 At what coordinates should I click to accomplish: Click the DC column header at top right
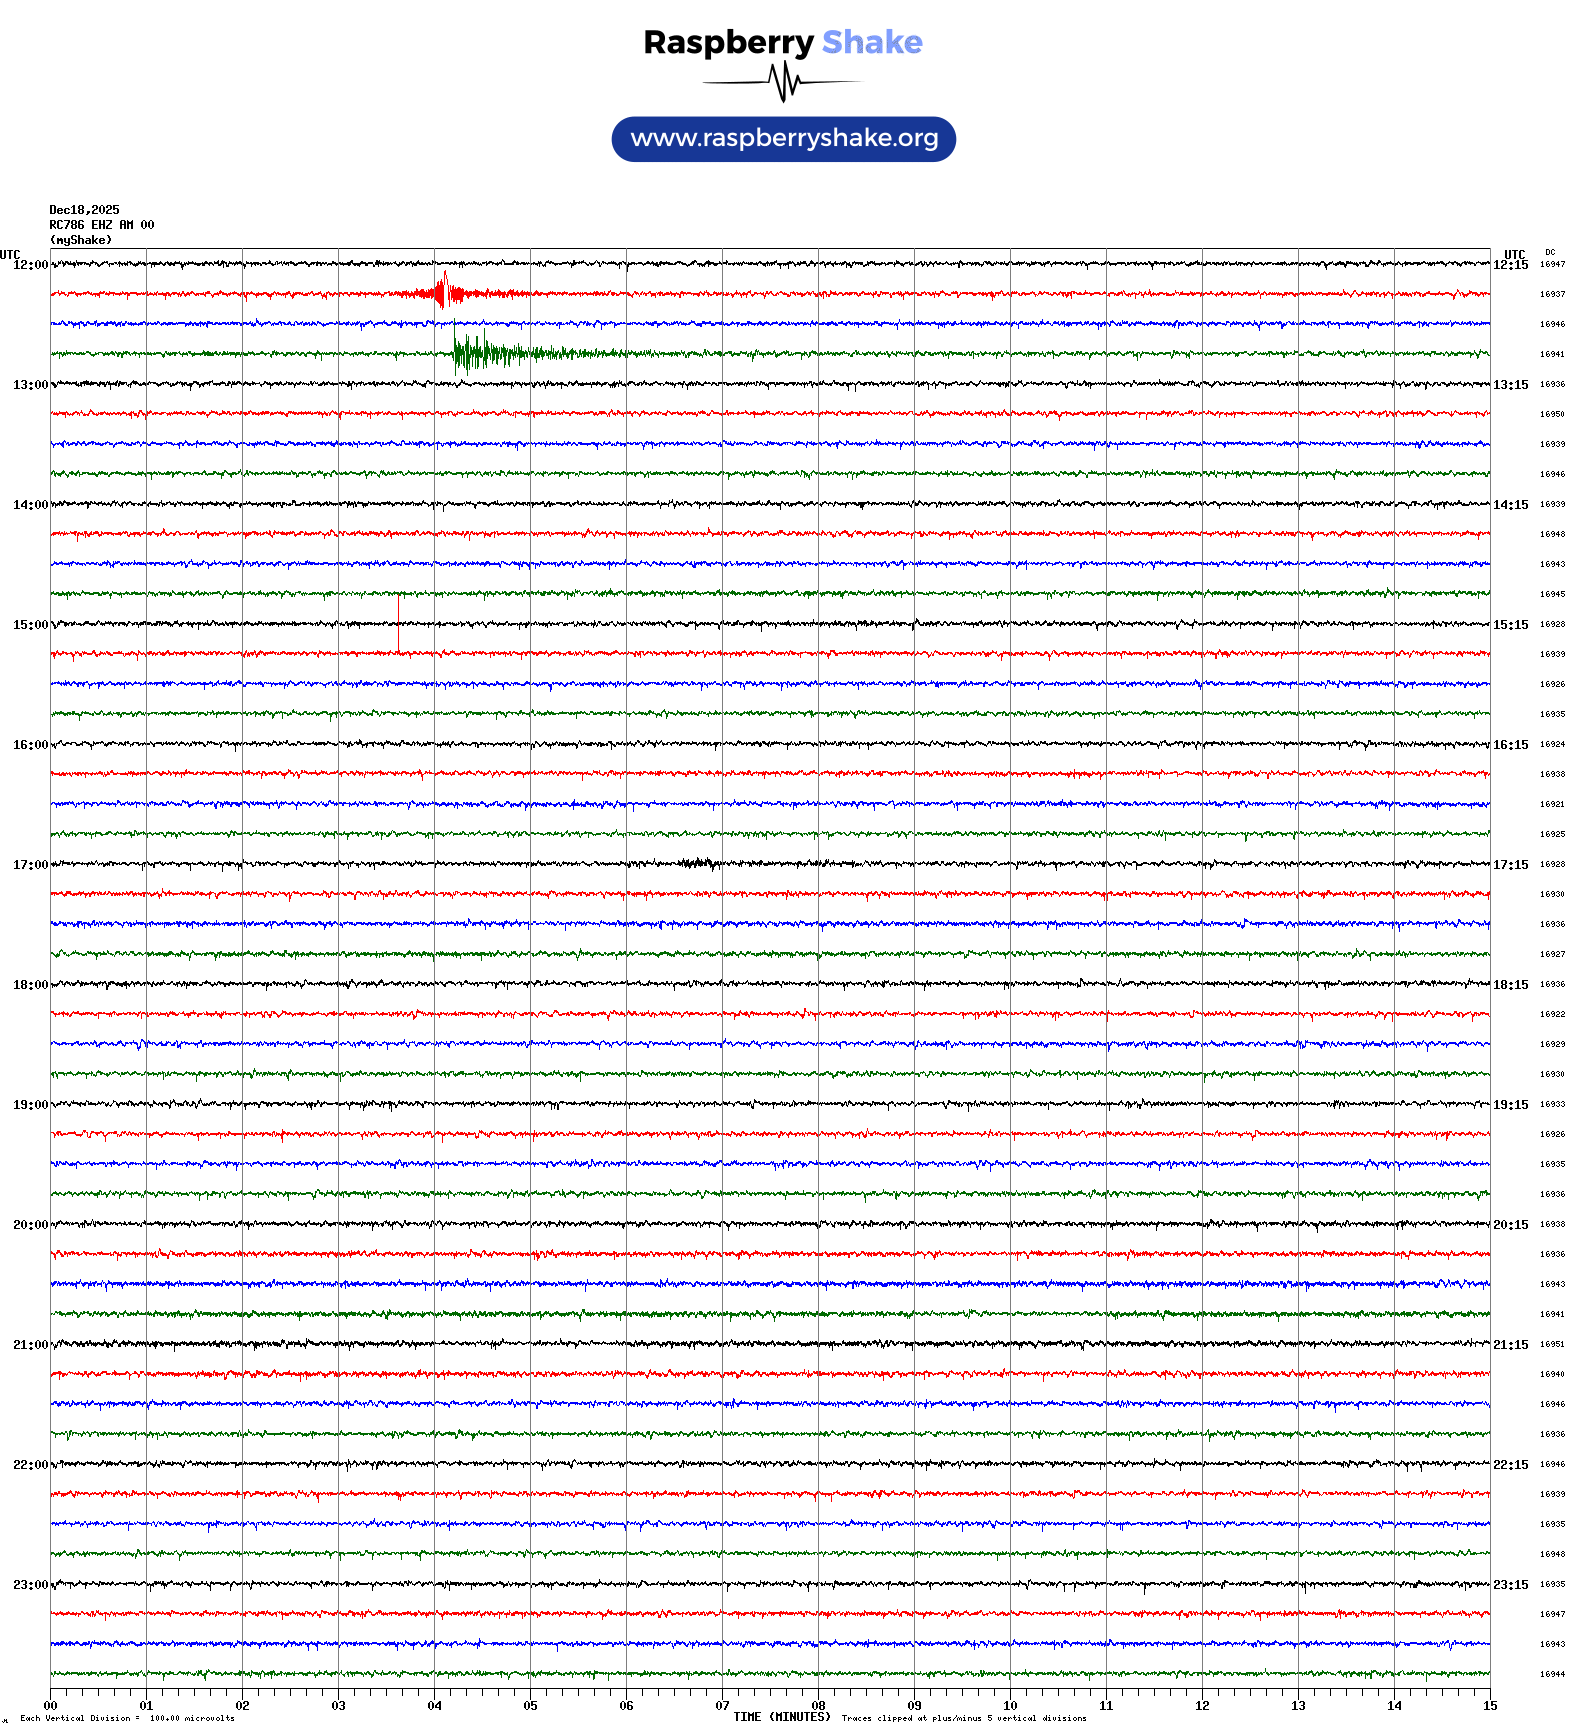click(x=1550, y=253)
